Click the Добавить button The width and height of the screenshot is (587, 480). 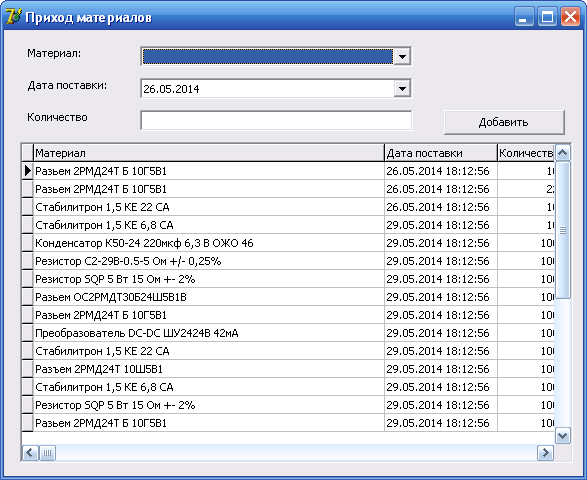point(504,122)
